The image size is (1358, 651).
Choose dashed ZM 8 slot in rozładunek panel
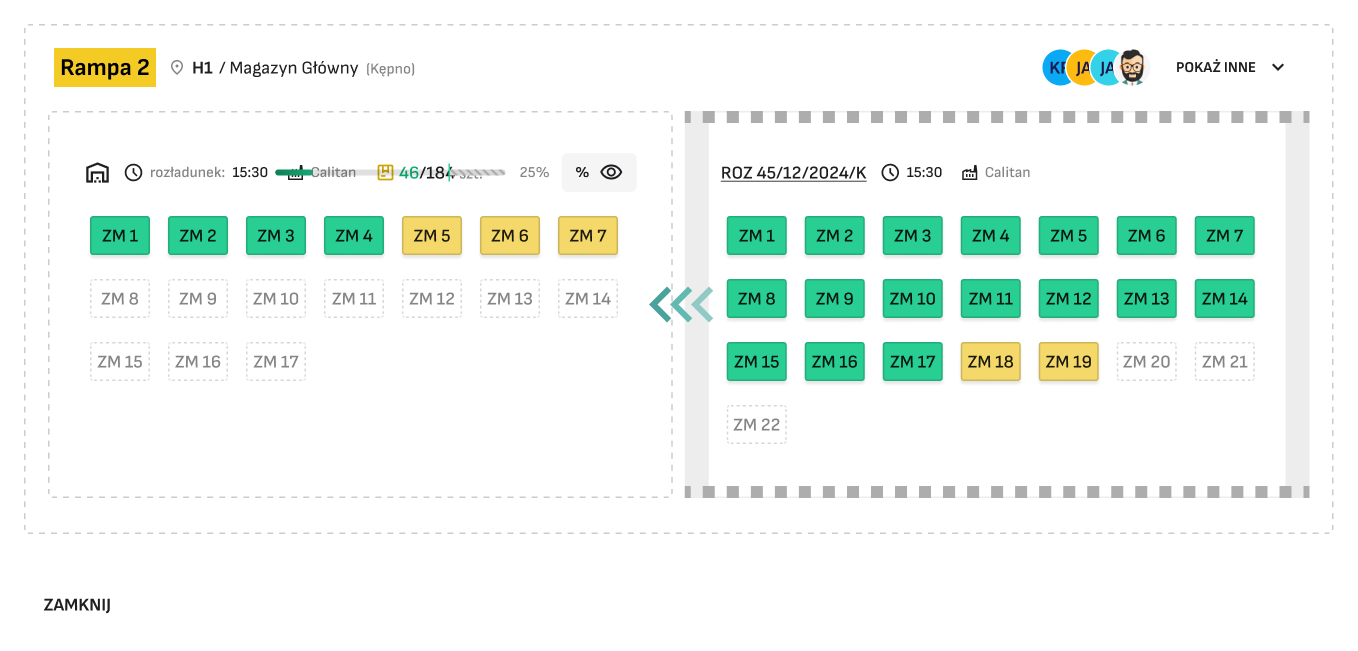tap(120, 298)
